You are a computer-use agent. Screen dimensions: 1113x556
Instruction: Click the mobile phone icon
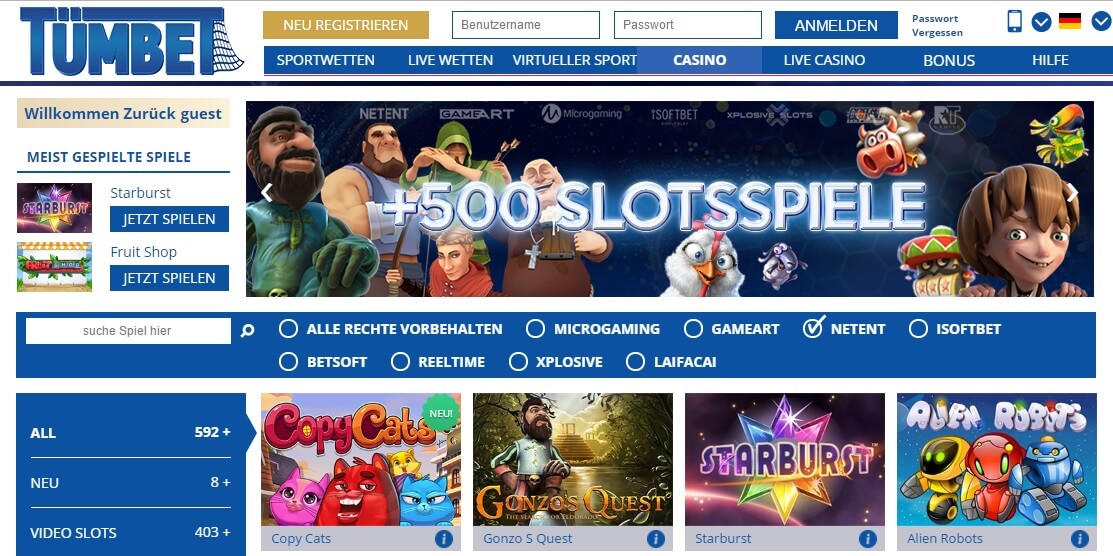[1014, 21]
